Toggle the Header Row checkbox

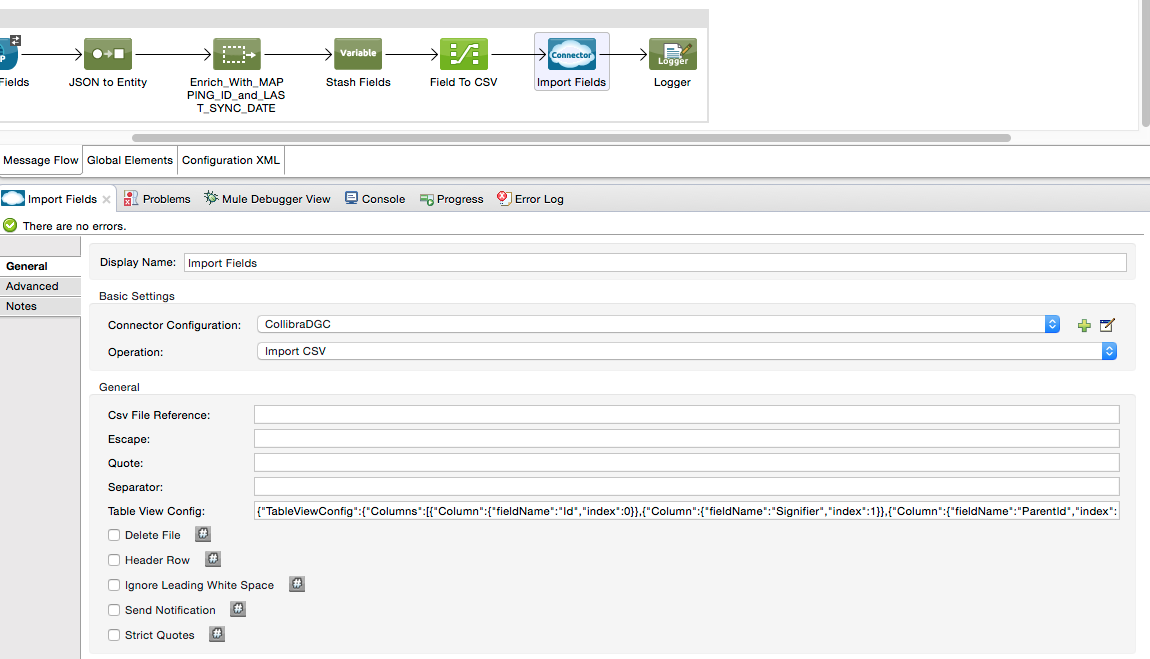pyautogui.click(x=114, y=560)
